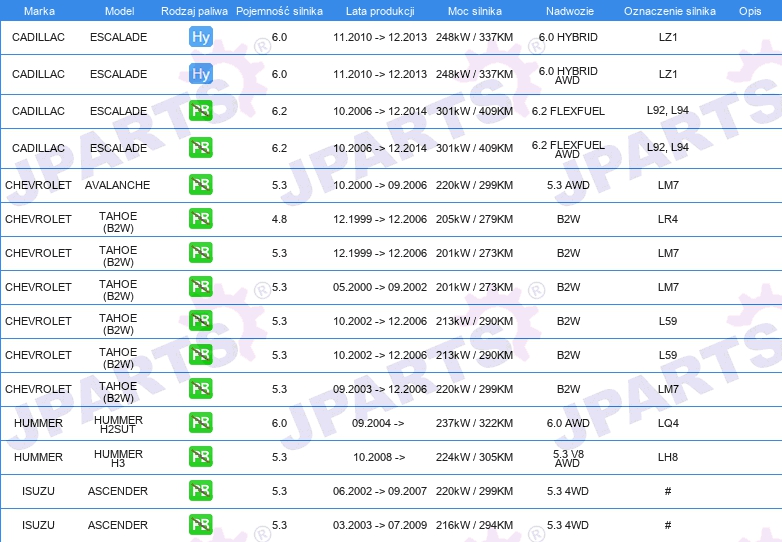
Task: Select the HUMMER H3 model cell
Action: (118, 458)
